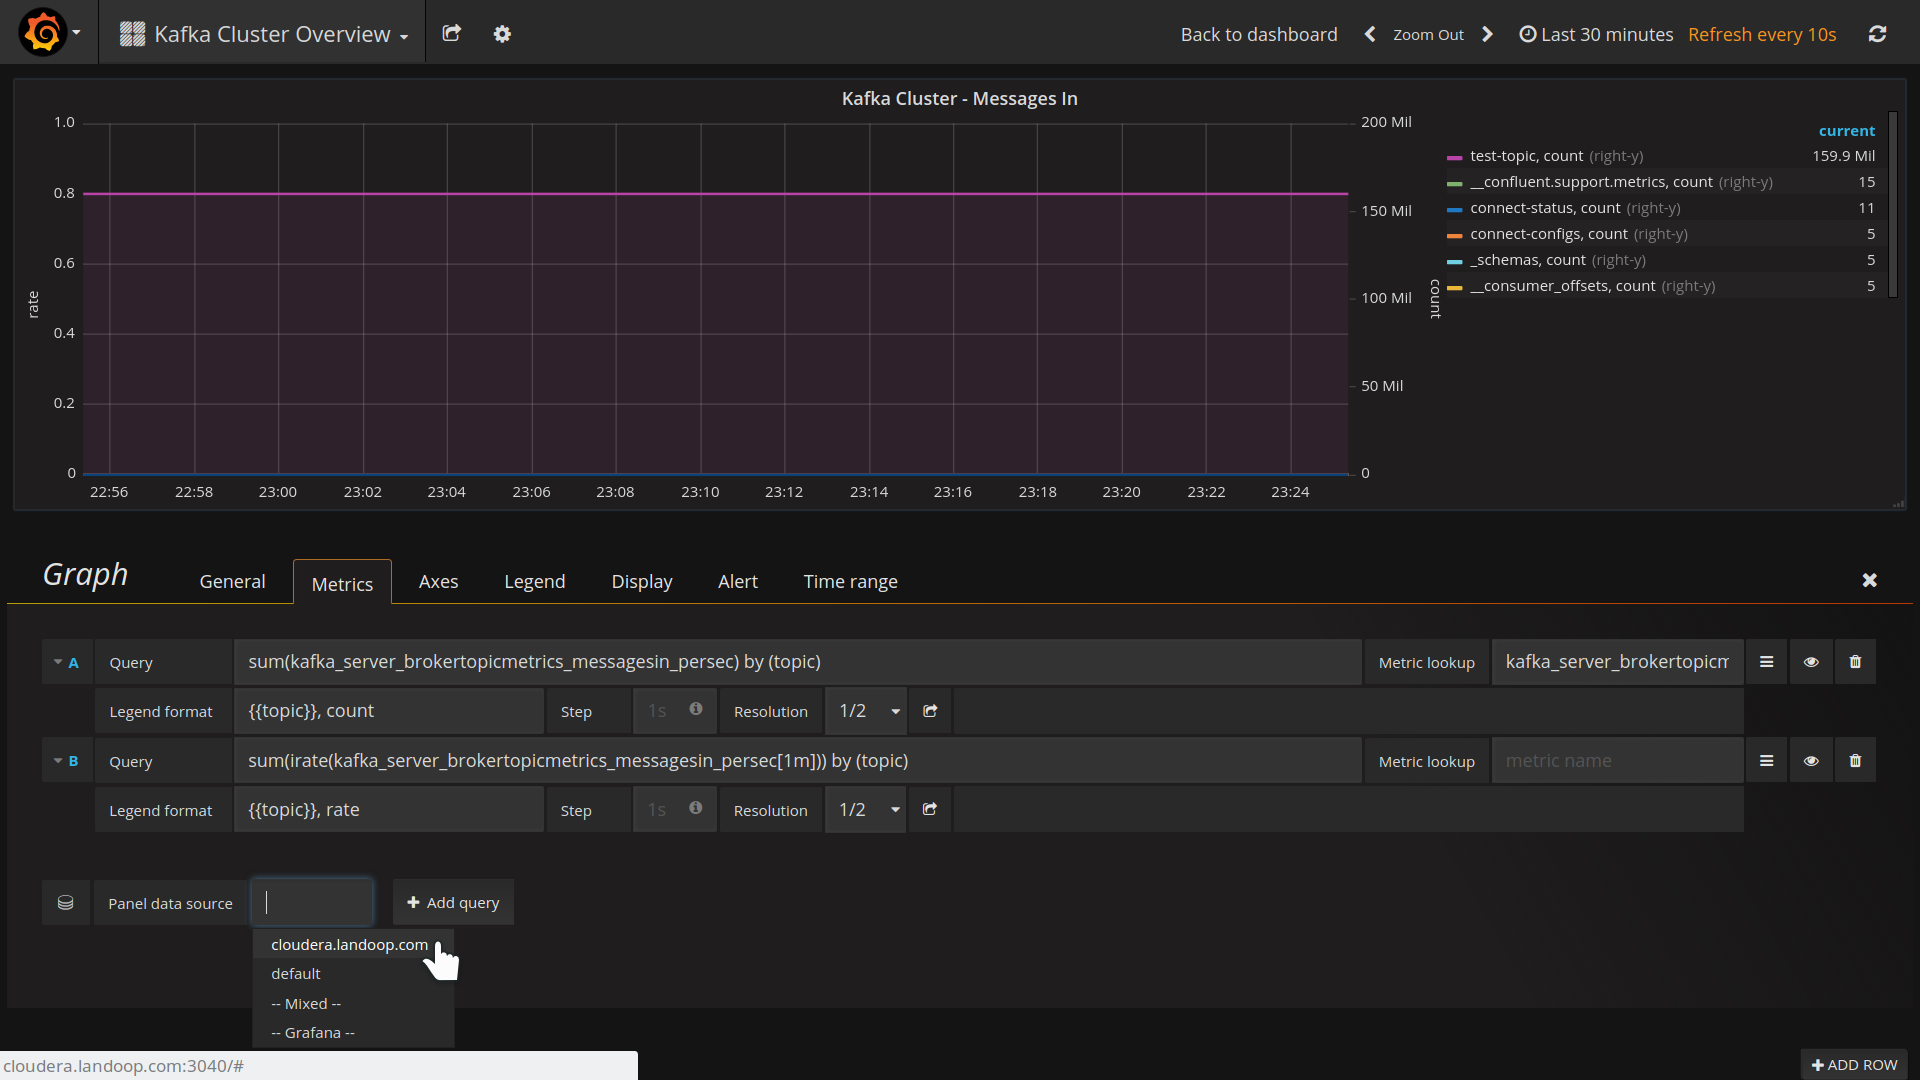This screenshot has height=1080, width=1920.
Task: Click the panel data source database icon
Action: click(66, 903)
